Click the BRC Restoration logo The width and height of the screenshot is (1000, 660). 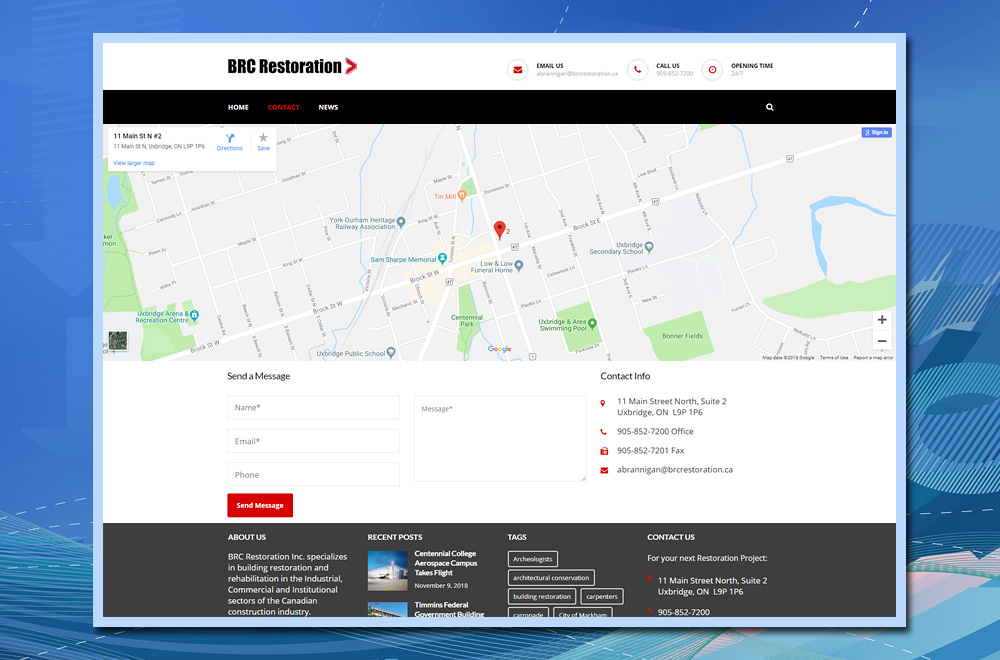(x=292, y=66)
